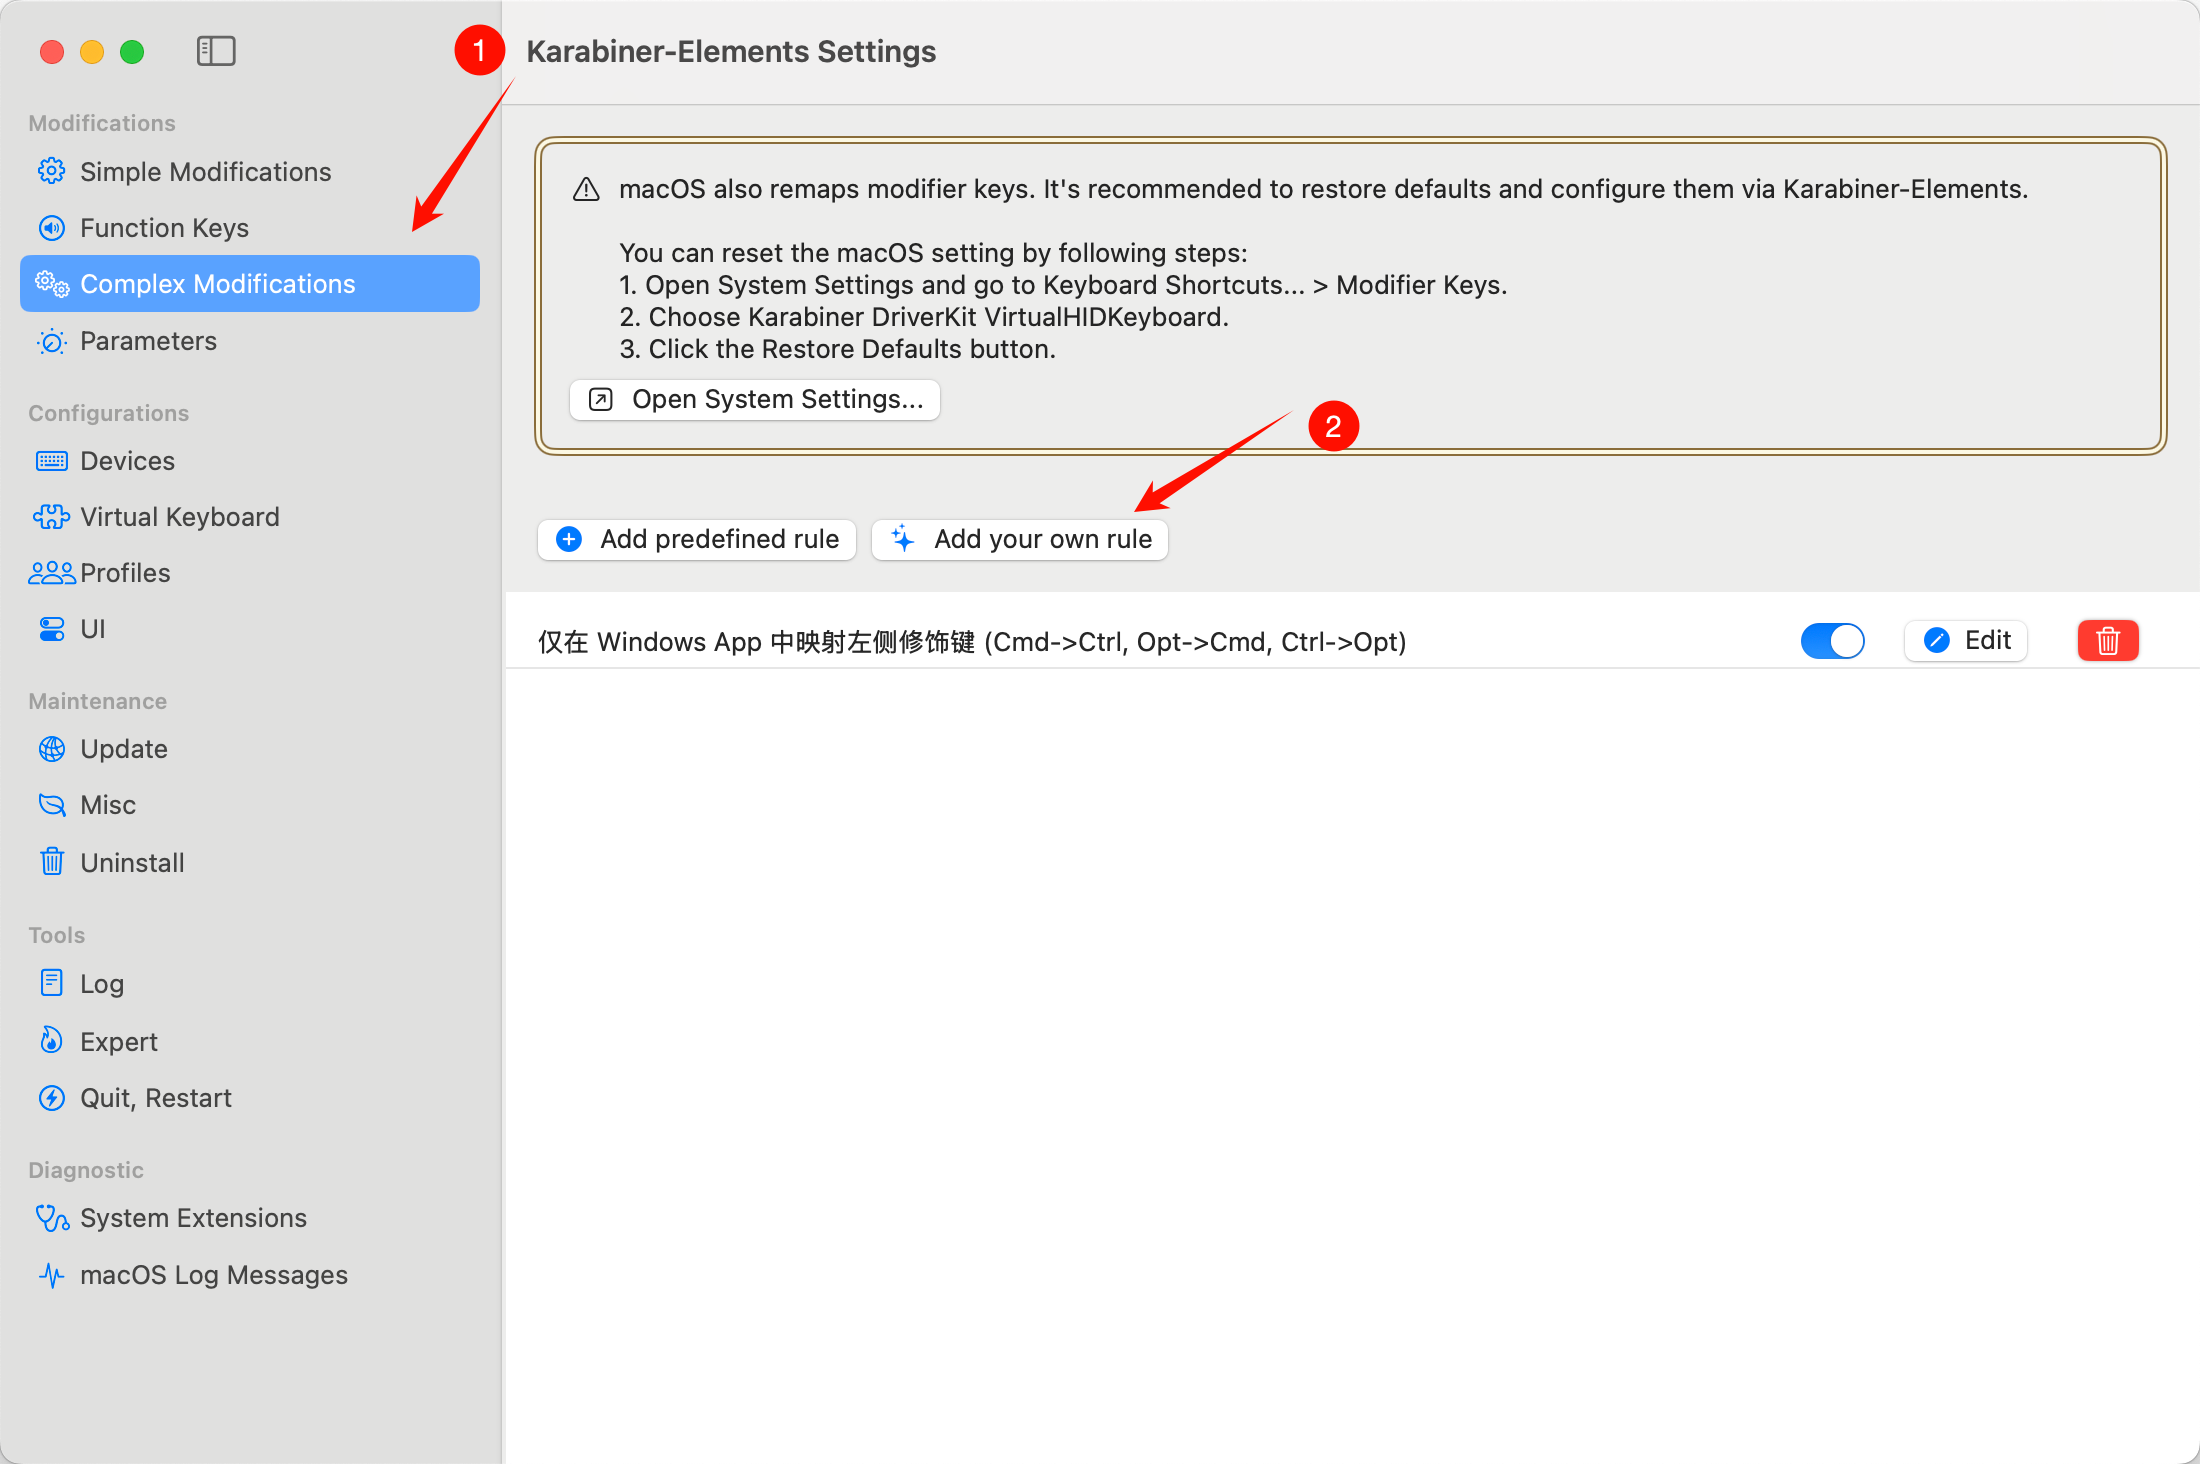Select the Windows App rule row text
Viewport: 2200px width, 1464px height.
(971, 642)
